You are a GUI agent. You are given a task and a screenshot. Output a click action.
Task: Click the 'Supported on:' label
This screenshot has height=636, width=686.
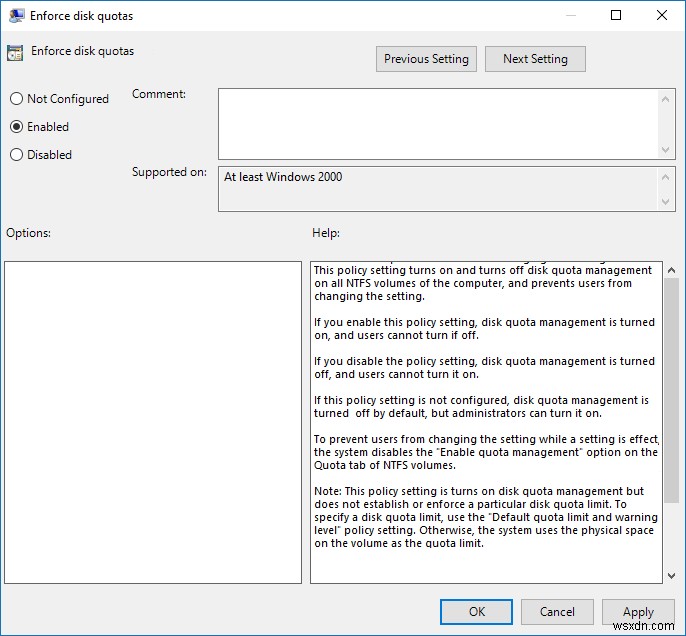[169, 172]
